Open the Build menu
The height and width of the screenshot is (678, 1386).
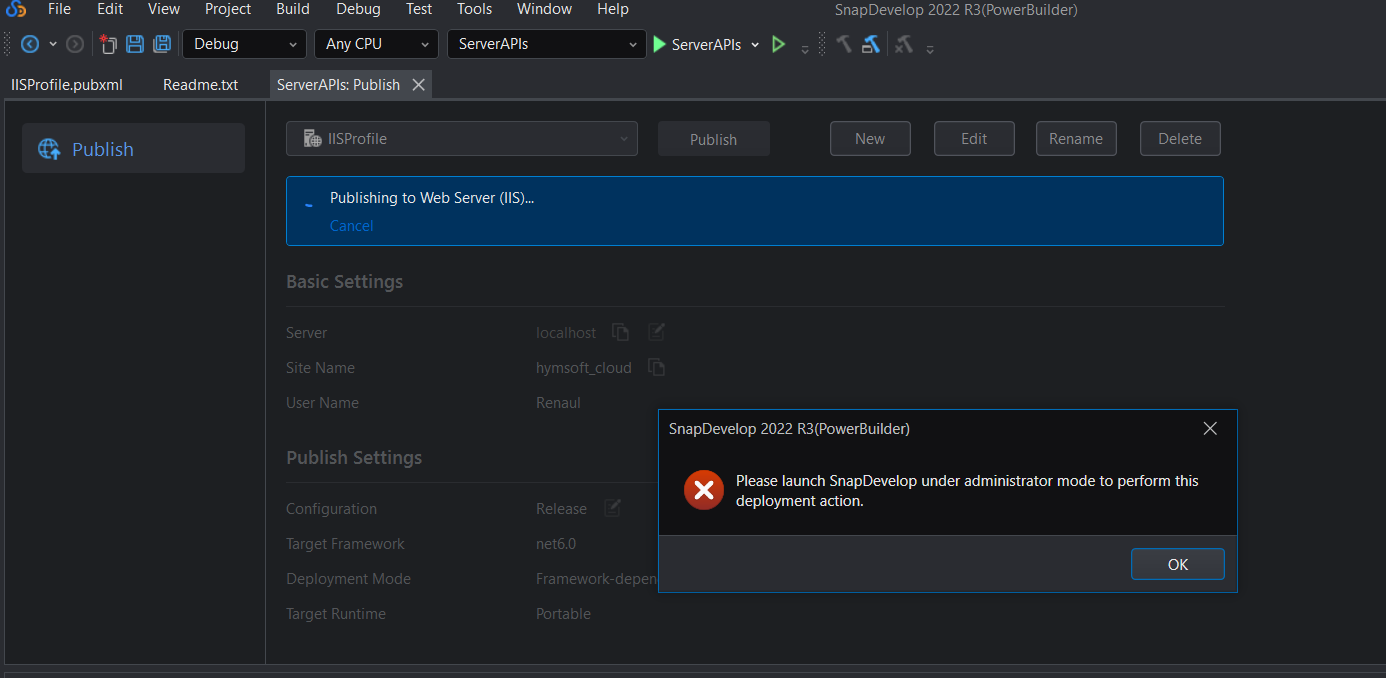click(294, 9)
